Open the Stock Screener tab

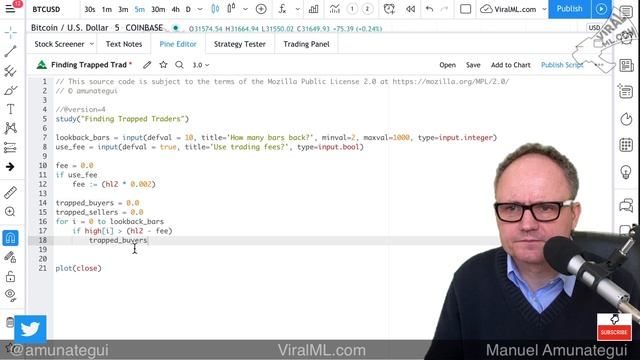tap(59, 44)
